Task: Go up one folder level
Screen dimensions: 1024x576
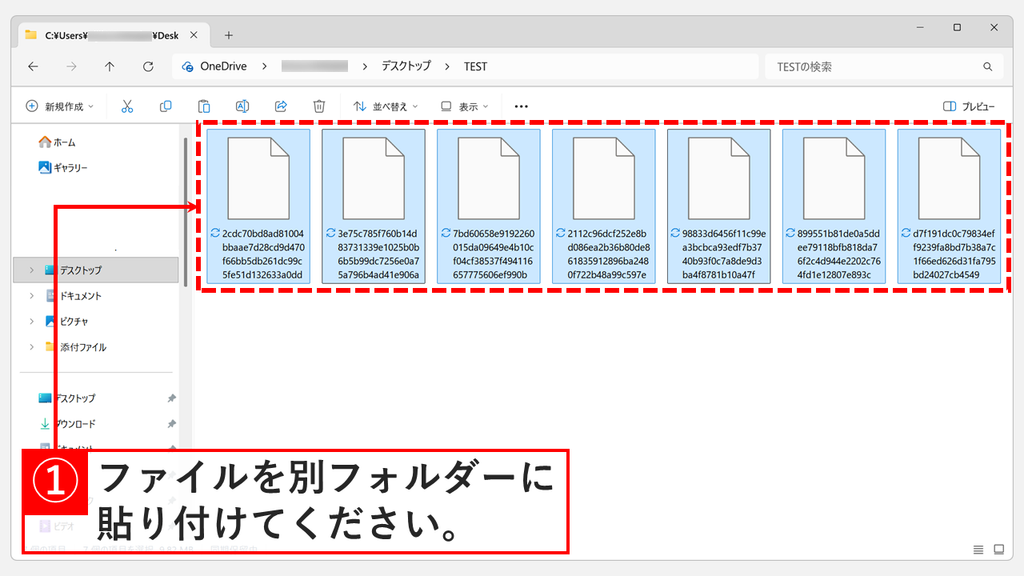Action: pyautogui.click(x=110, y=67)
